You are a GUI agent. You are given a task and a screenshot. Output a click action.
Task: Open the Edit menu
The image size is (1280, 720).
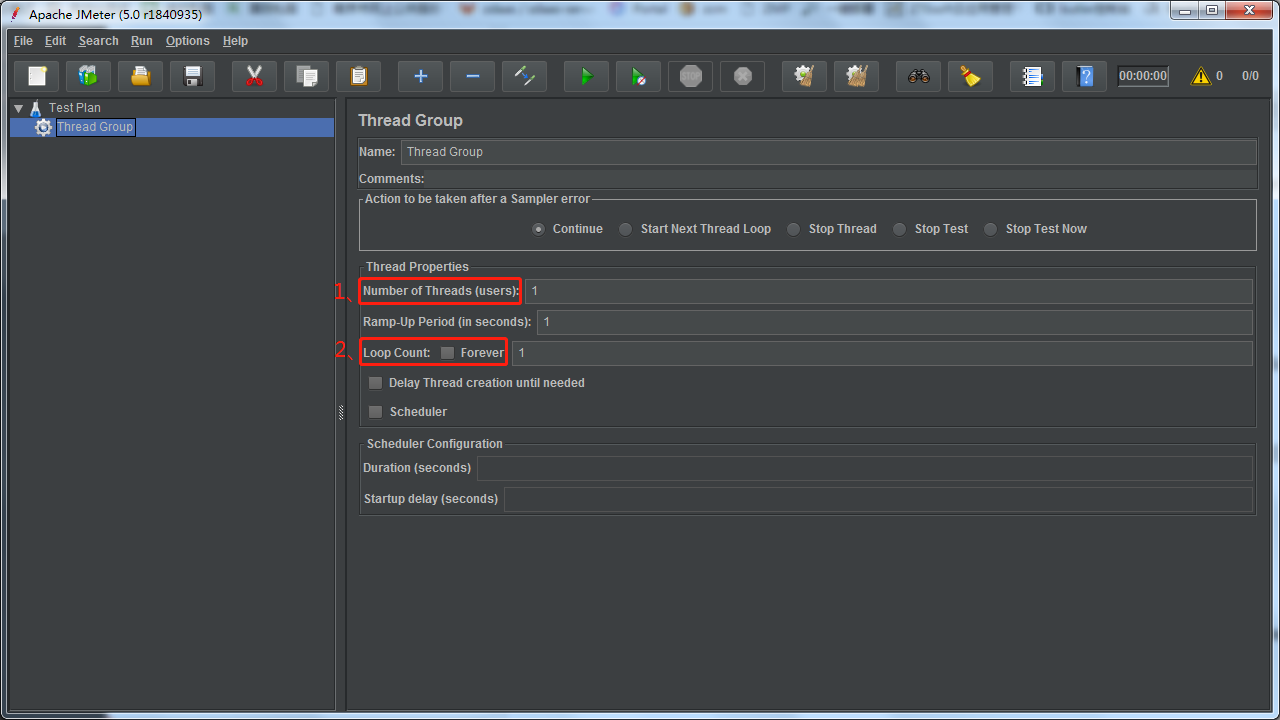55,41
